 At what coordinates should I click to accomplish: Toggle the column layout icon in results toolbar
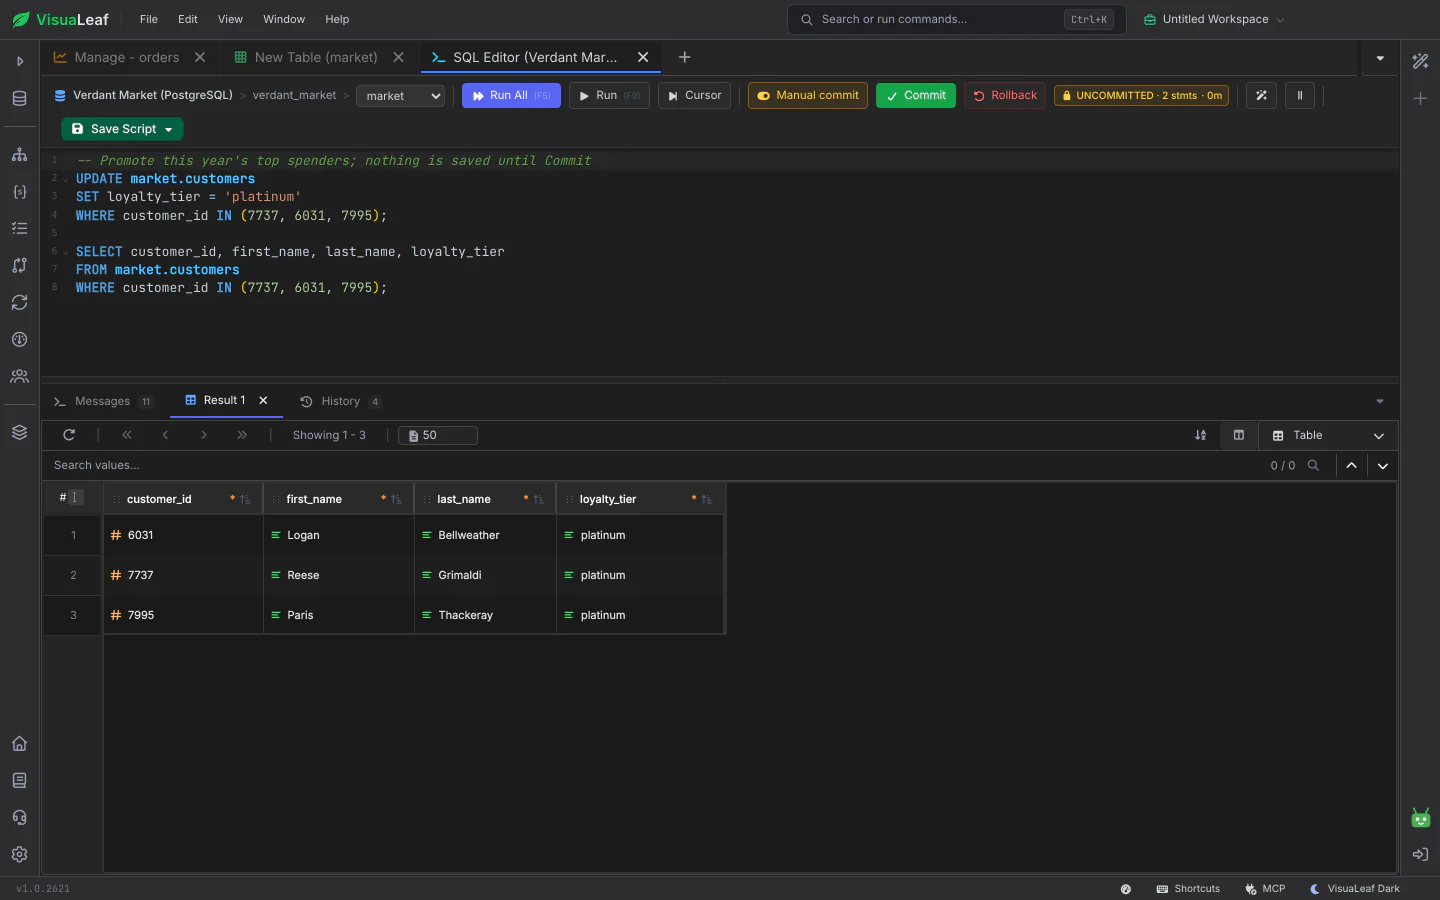(x=1239, y=435)
